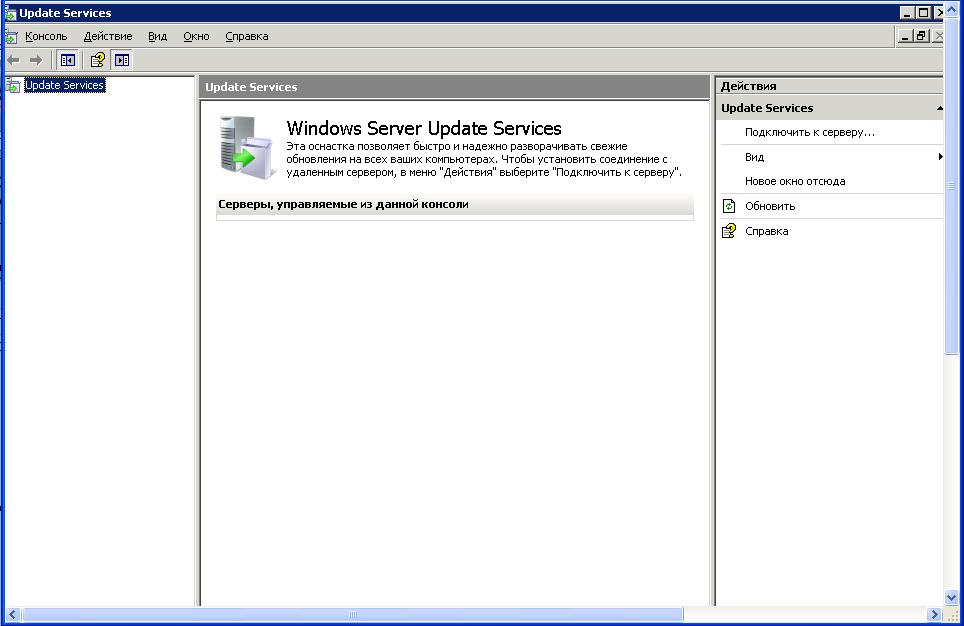Restore down the inner MMC child window

(x=920, y=37)
